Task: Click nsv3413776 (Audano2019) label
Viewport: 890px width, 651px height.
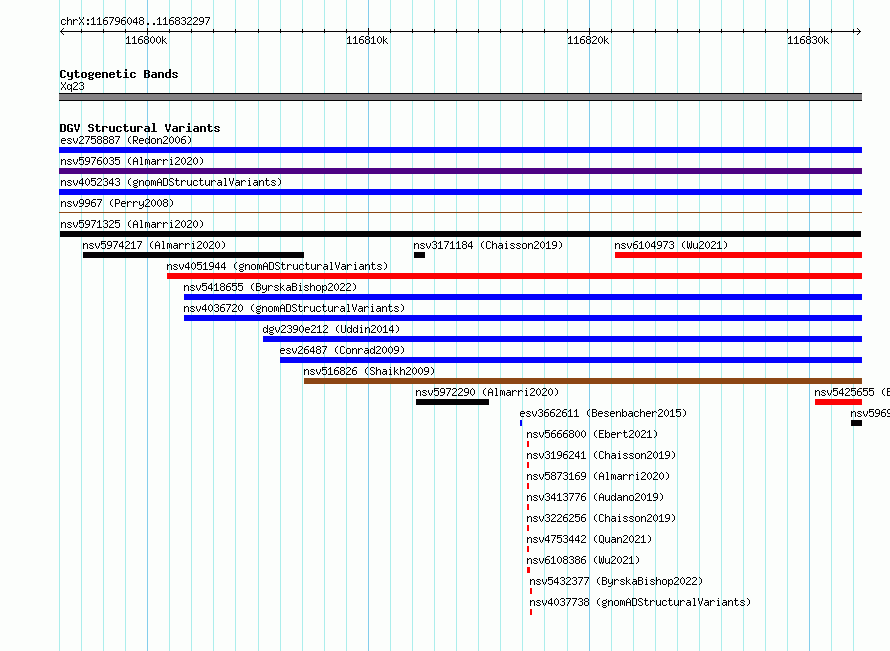Action: (595, 497)
